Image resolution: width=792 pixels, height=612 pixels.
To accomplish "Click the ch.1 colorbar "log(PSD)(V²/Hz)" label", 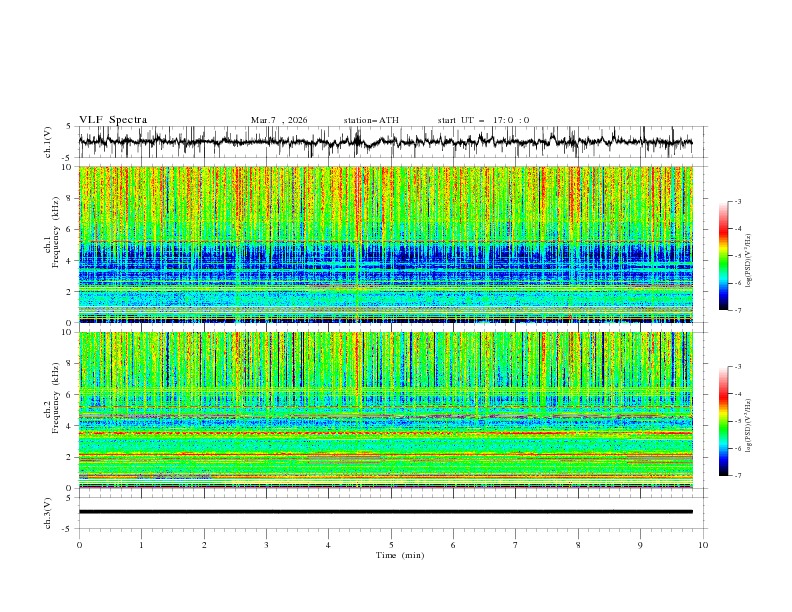I will (x=749, y=261).
